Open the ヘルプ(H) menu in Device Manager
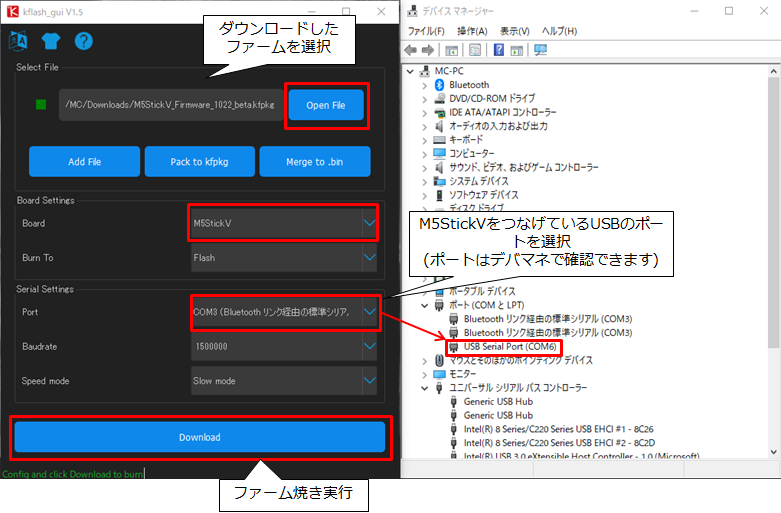The width and height of the screenshot is (781, 513). pos(559,31)
